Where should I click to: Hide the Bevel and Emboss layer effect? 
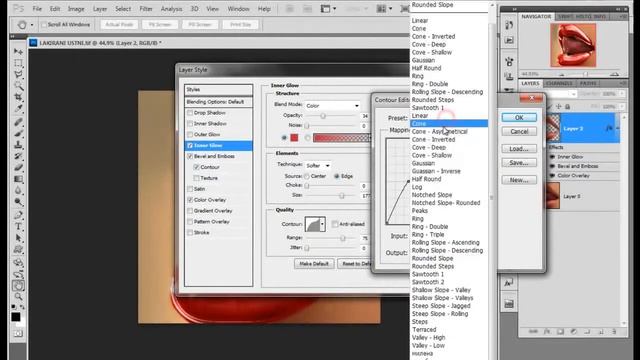point(552,167)
